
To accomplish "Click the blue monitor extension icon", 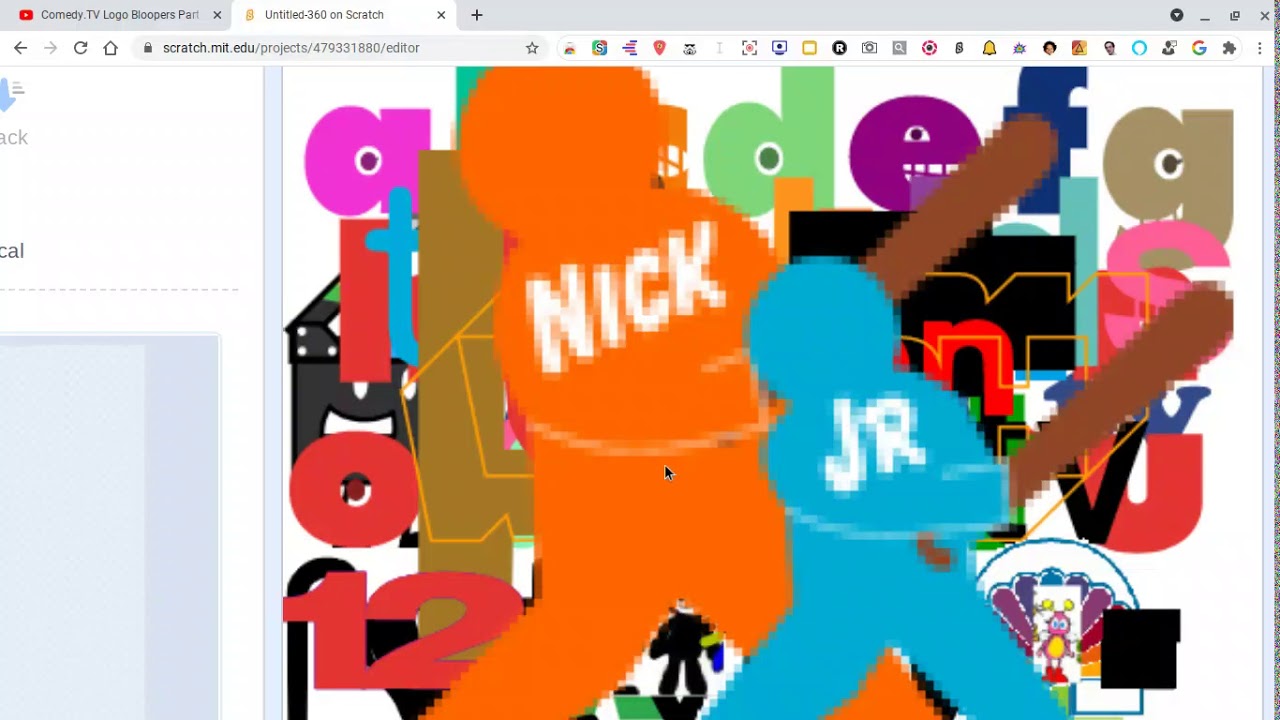I will pos(779,48).
